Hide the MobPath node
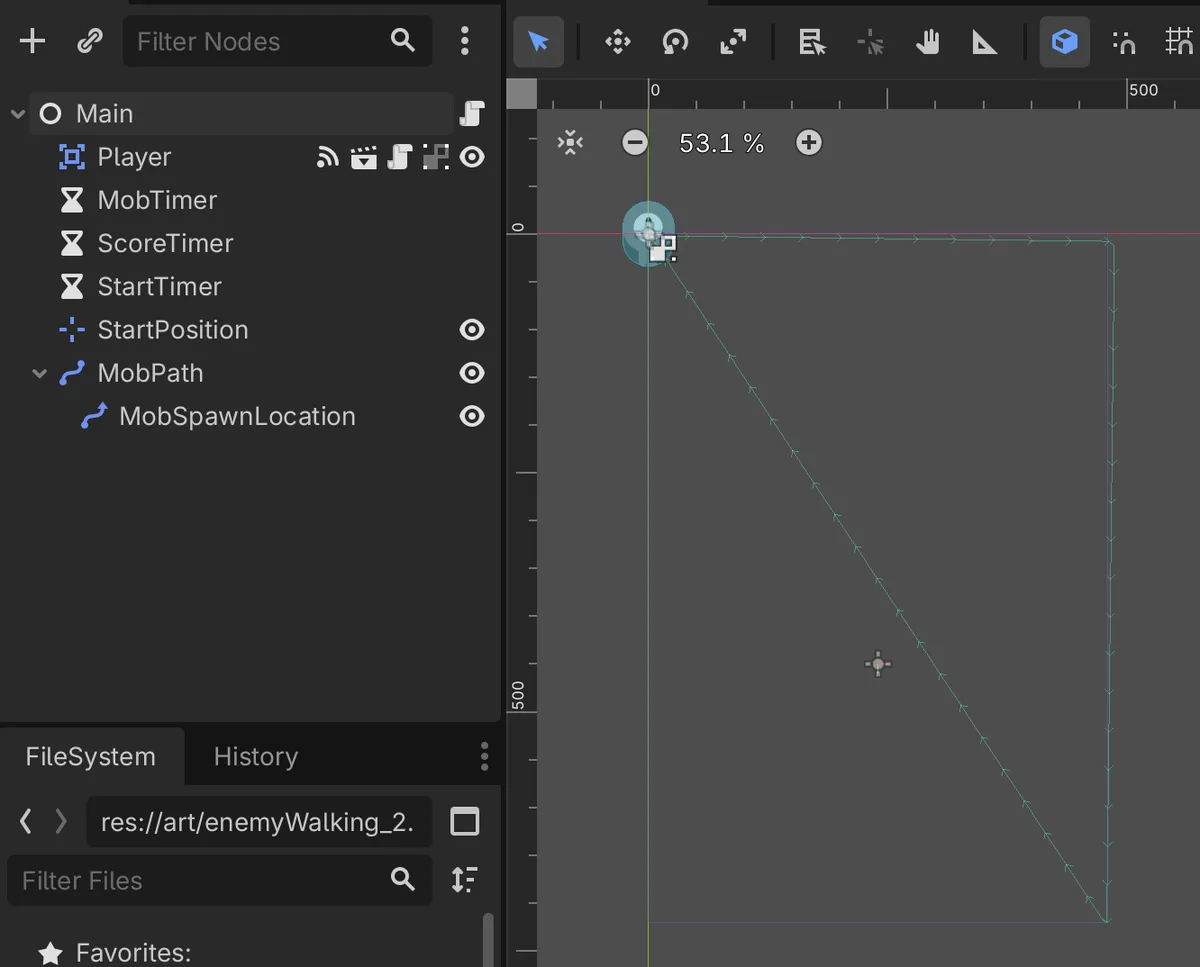 point(472,373)
